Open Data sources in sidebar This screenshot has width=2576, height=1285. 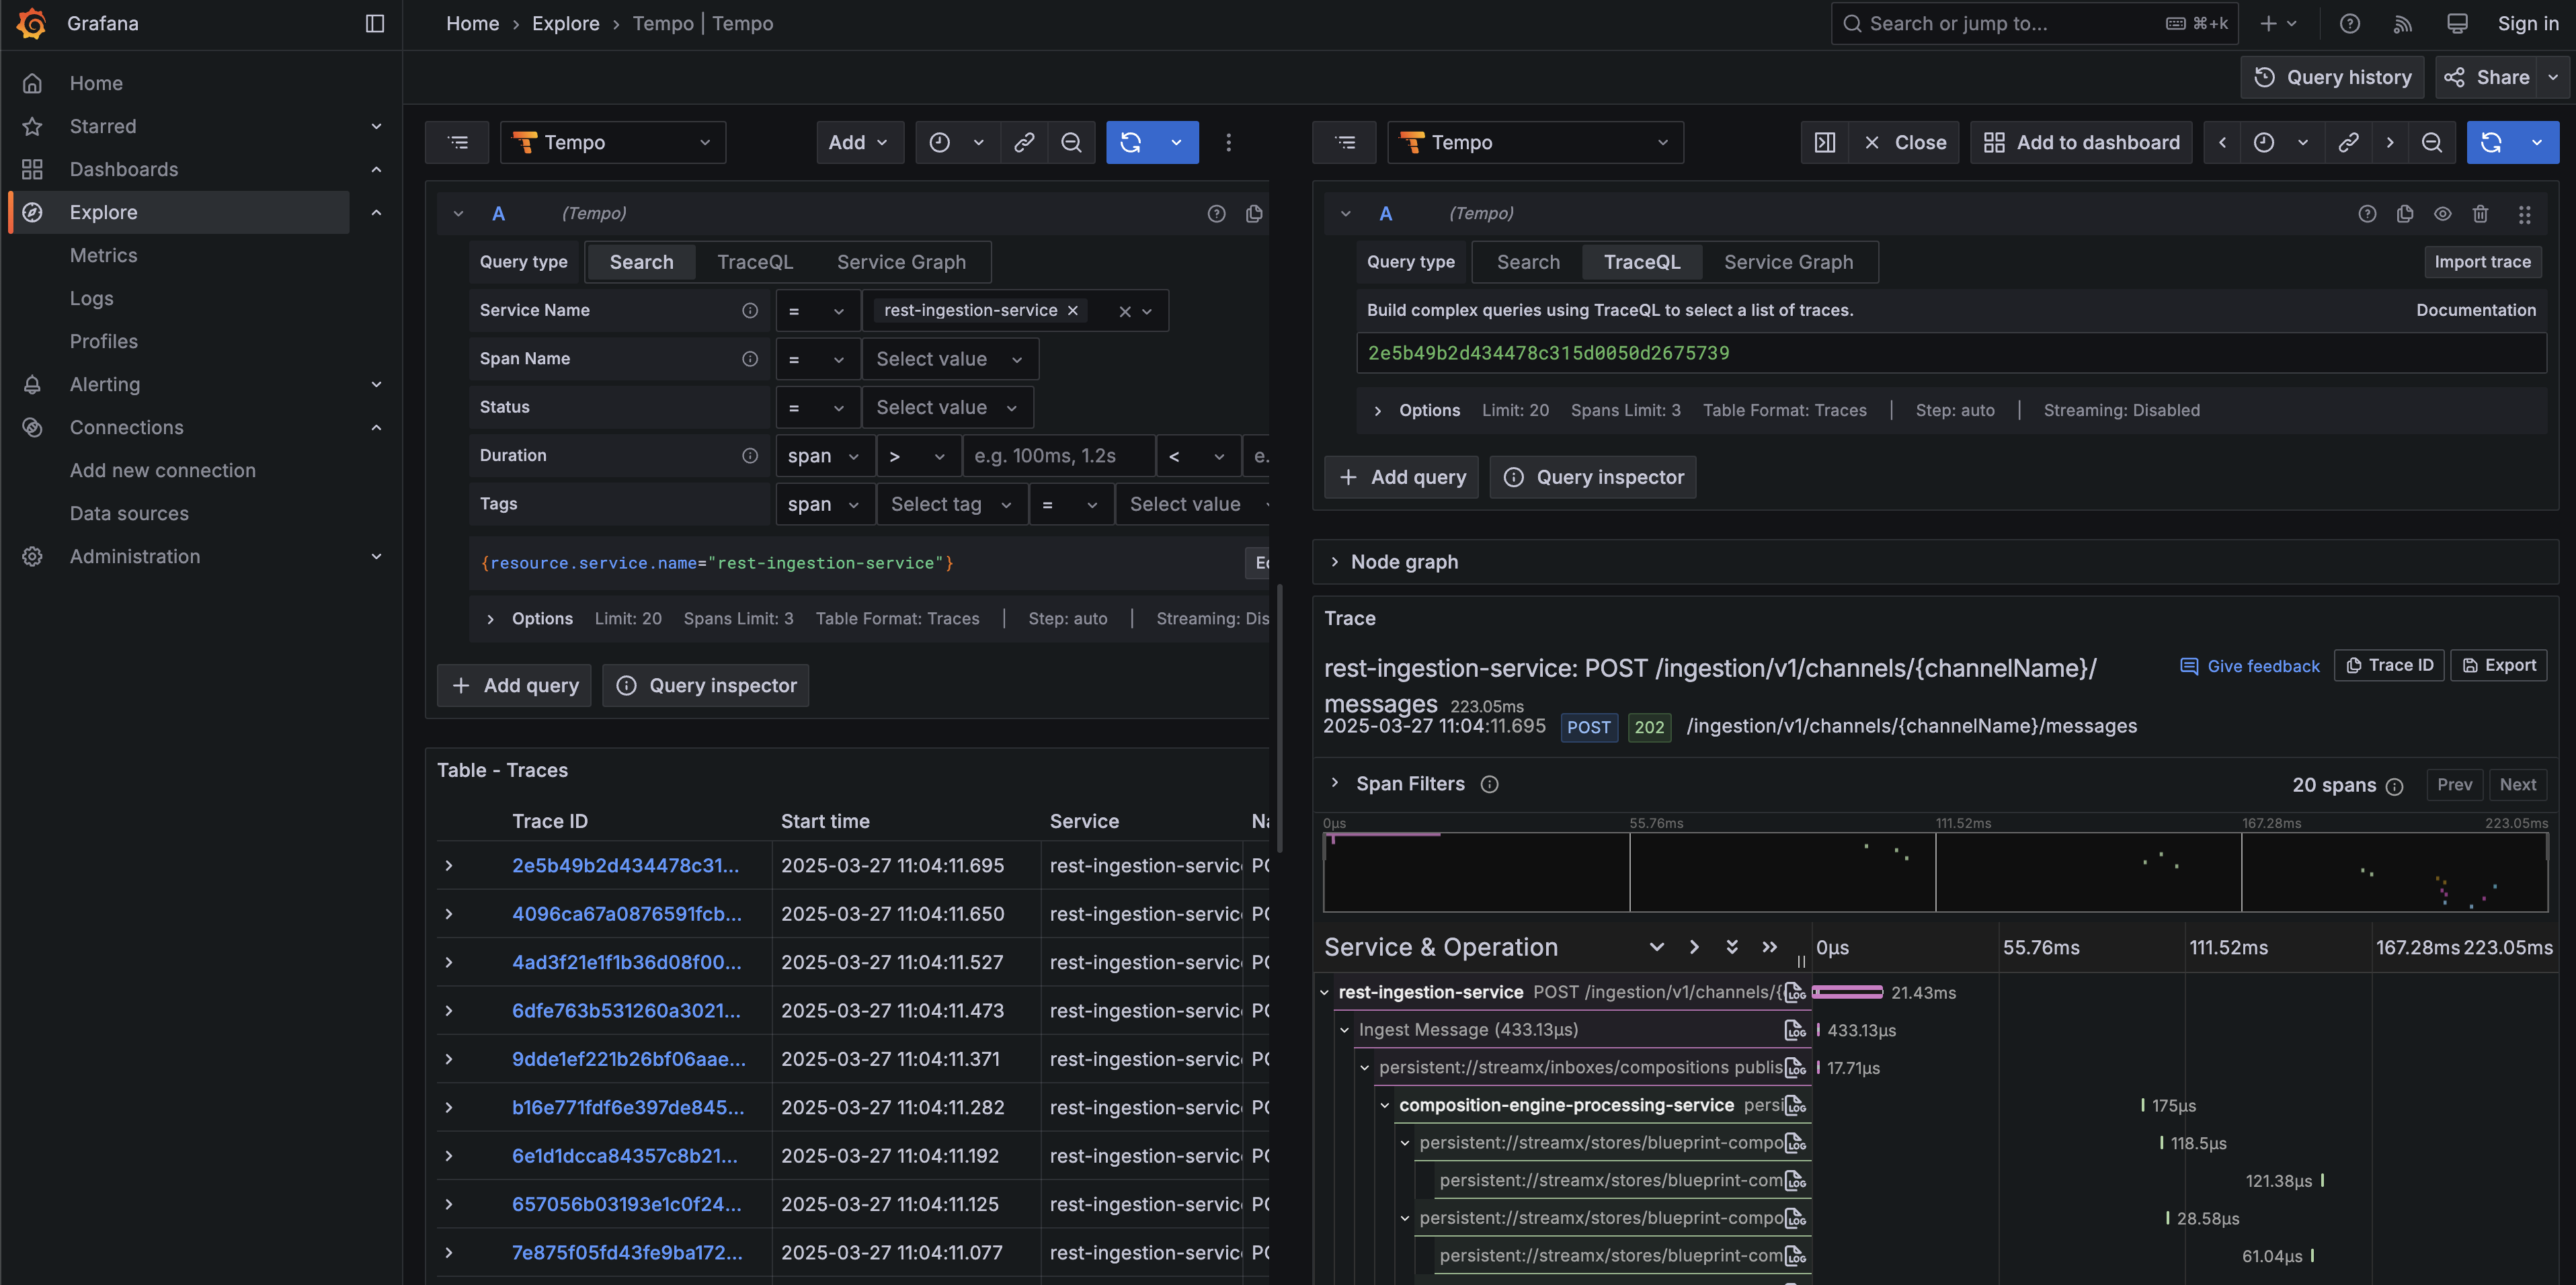pos(129,514)
